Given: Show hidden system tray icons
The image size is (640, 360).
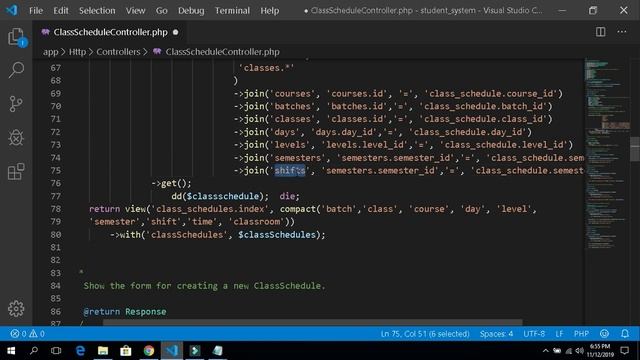Looking at the screenshot, I should point(546,351).
